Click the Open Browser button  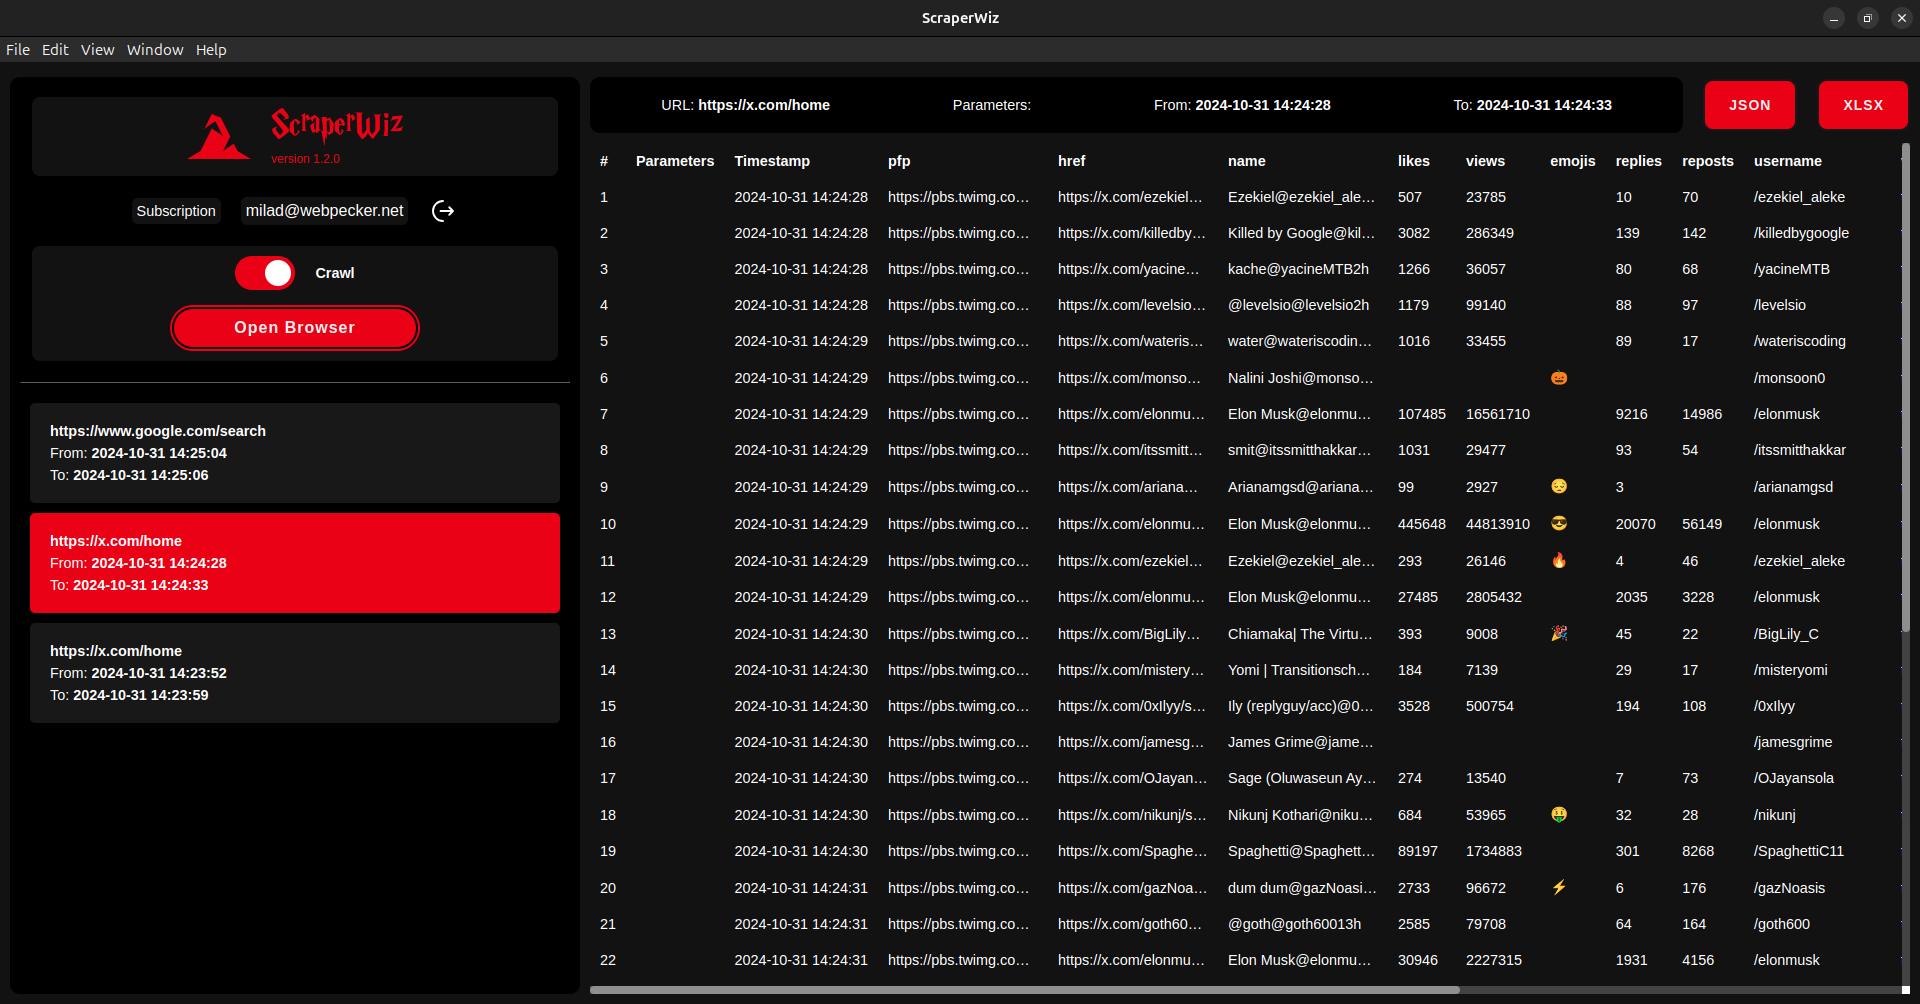click(295, 328)
